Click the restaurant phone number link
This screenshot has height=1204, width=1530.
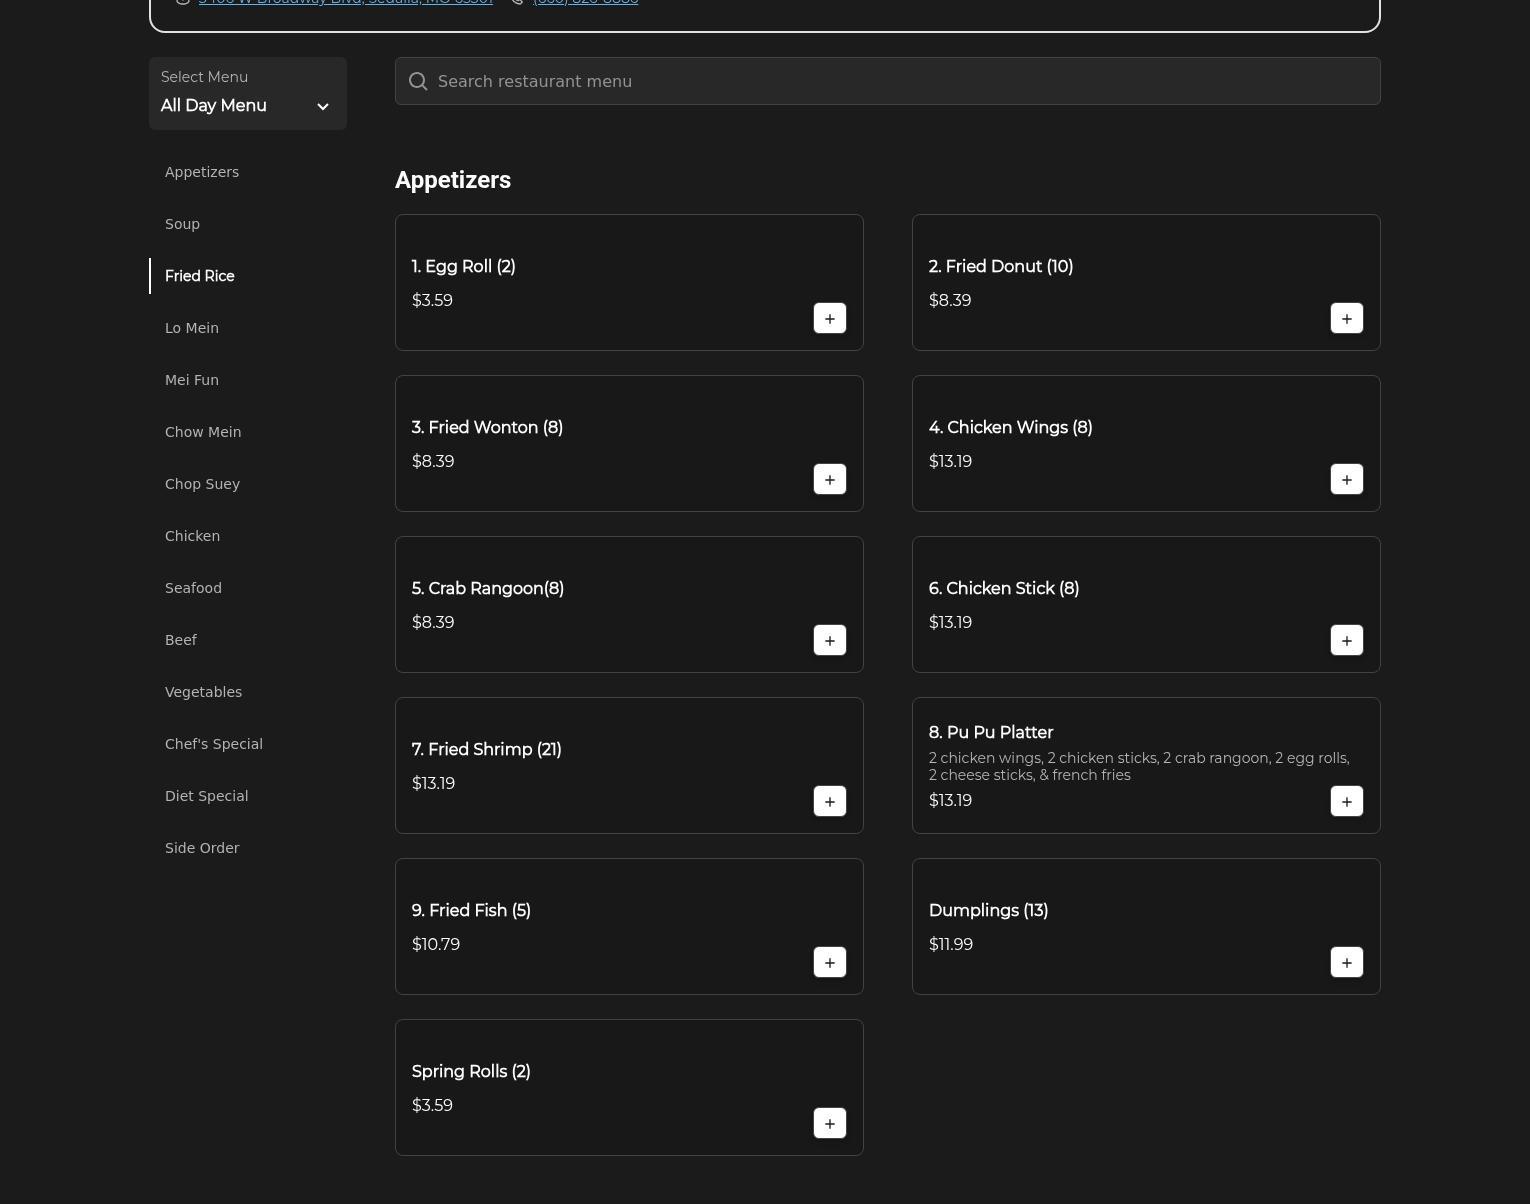(x=585, y=2)
